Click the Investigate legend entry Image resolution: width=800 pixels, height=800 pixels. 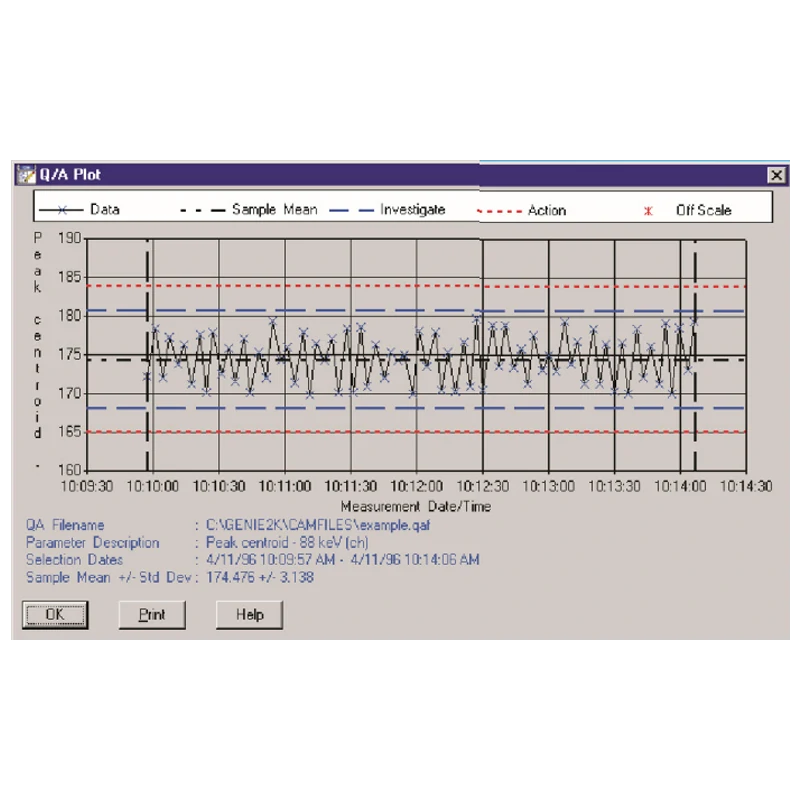point(387,210)
